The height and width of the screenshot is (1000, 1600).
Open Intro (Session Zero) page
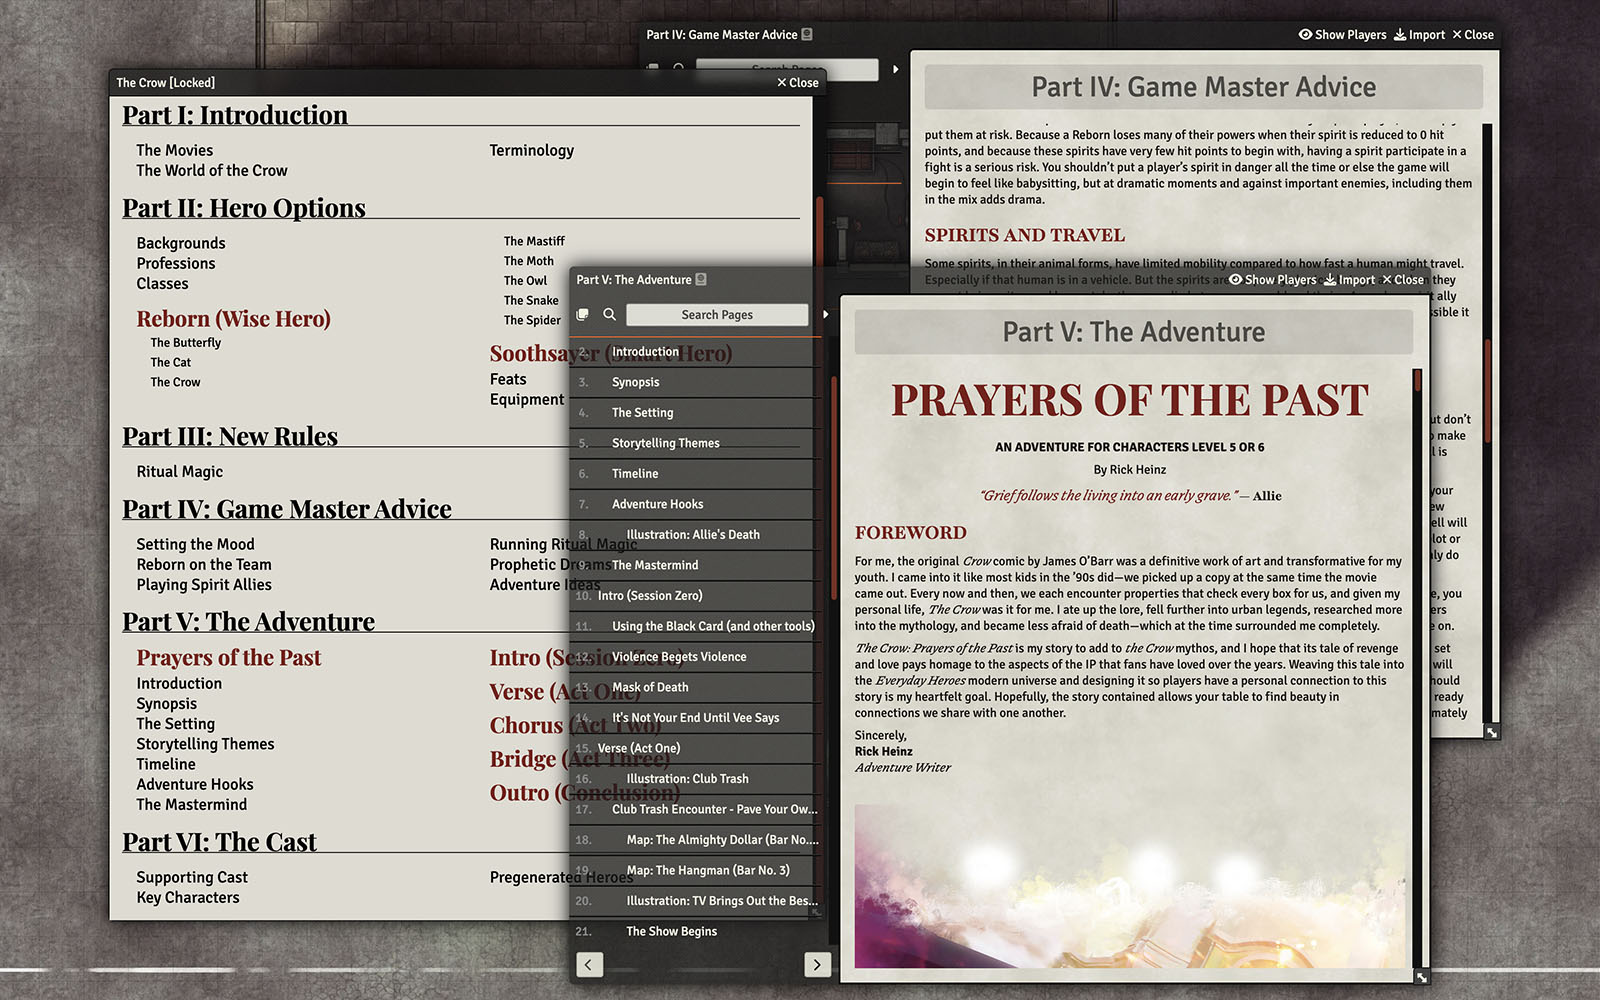coord(697,595)
